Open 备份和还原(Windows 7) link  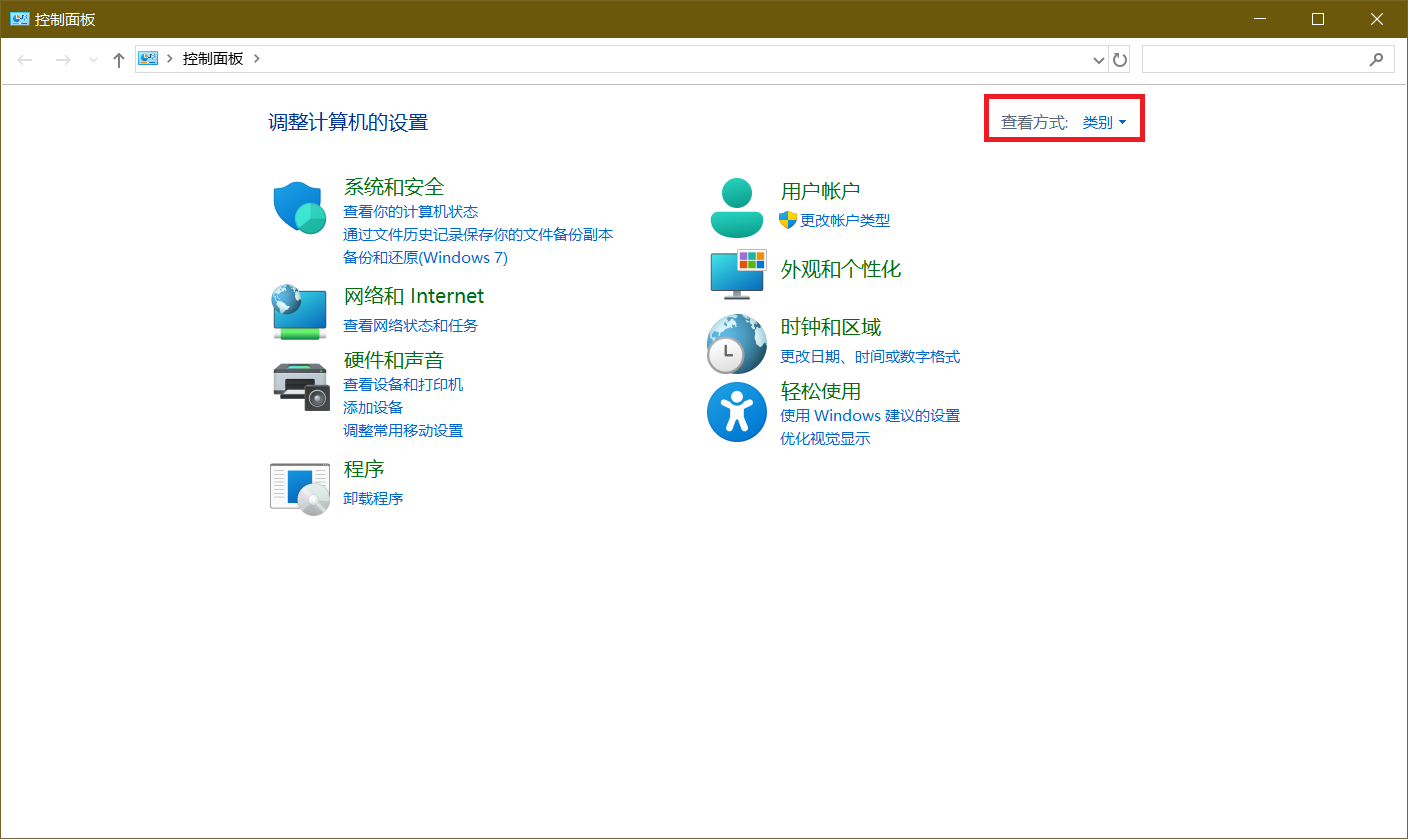(425, 257)
